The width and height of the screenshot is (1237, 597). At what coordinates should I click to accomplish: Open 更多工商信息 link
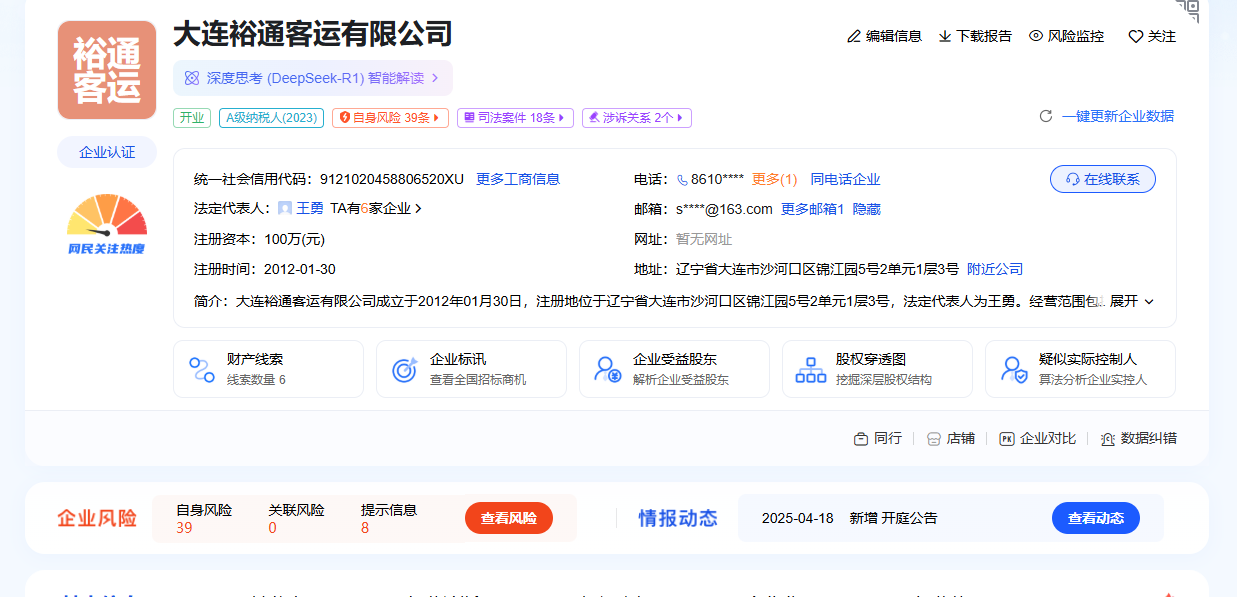coord(518,179)
